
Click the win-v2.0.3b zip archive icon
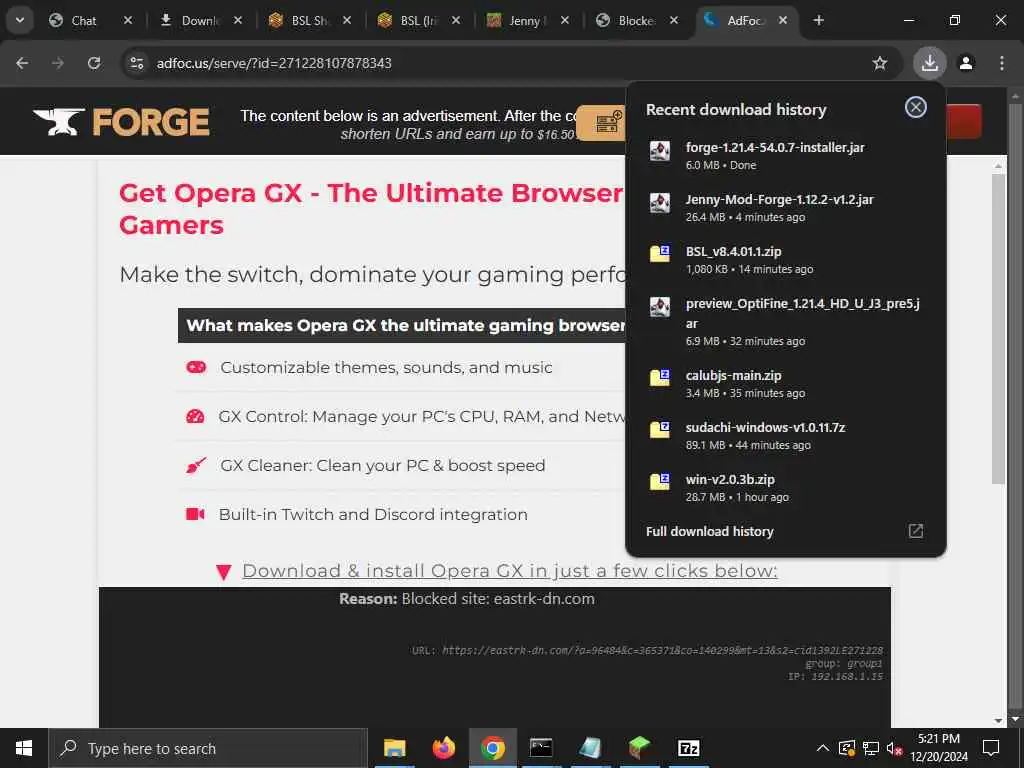660,481
